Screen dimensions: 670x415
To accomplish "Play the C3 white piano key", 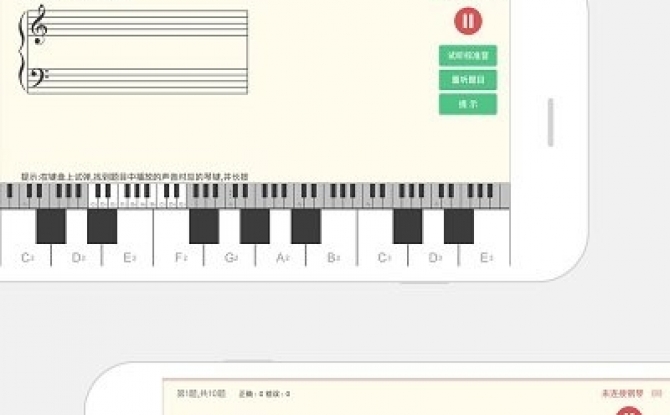I will [x=383, y=256].
